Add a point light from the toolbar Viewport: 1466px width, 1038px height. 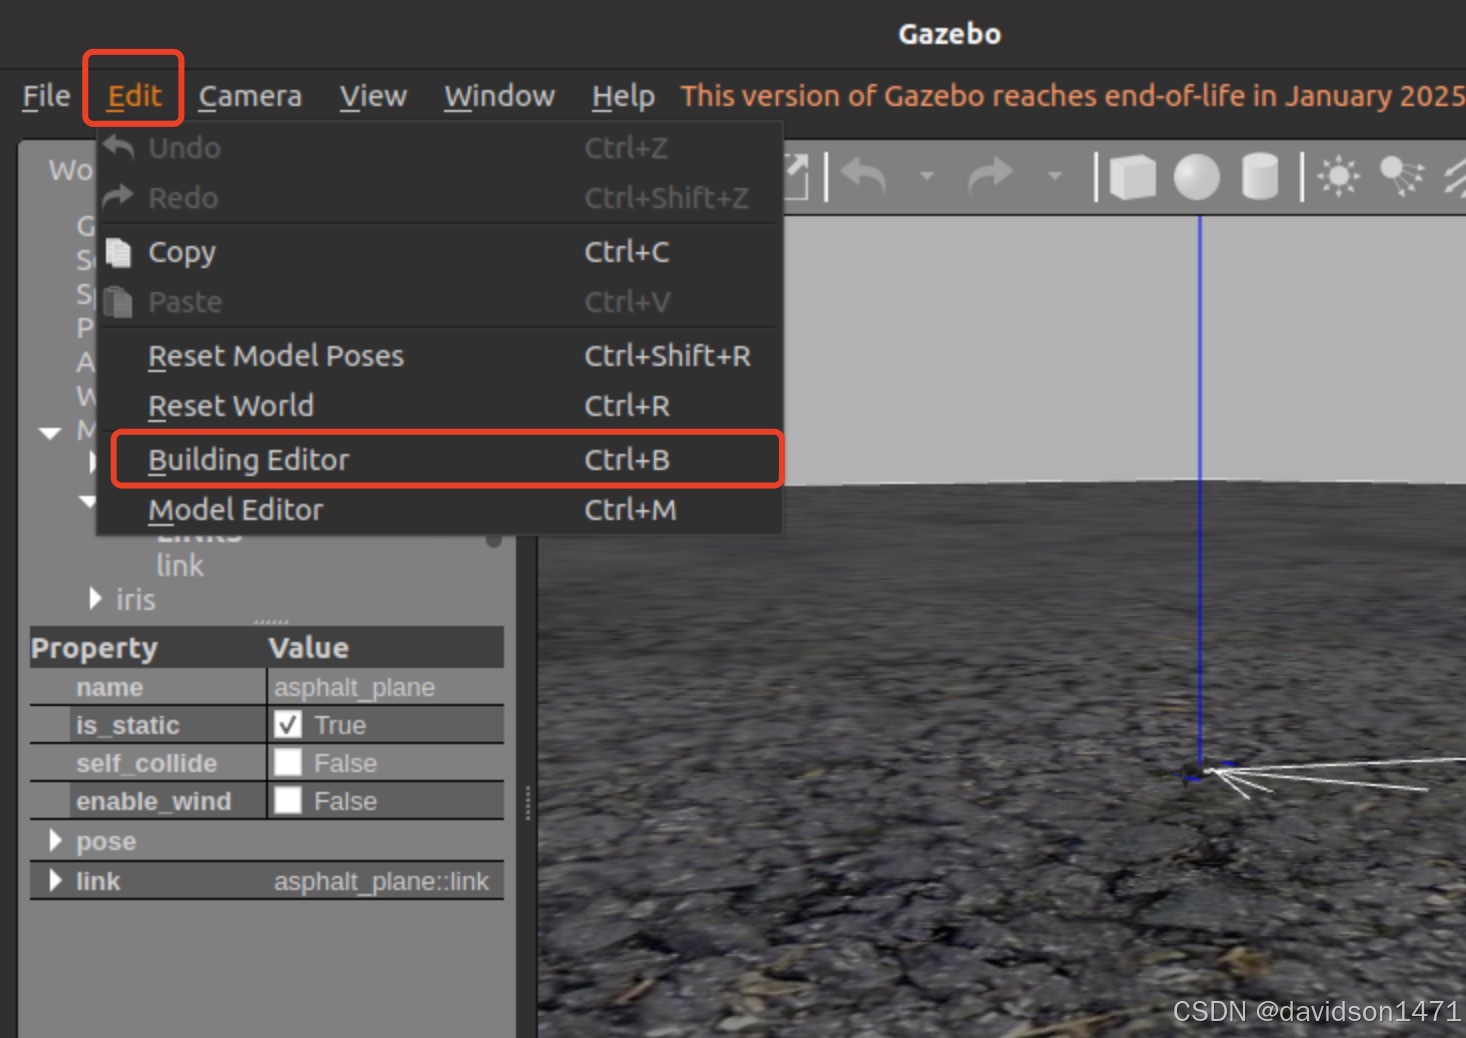[x=1339, y=177]
